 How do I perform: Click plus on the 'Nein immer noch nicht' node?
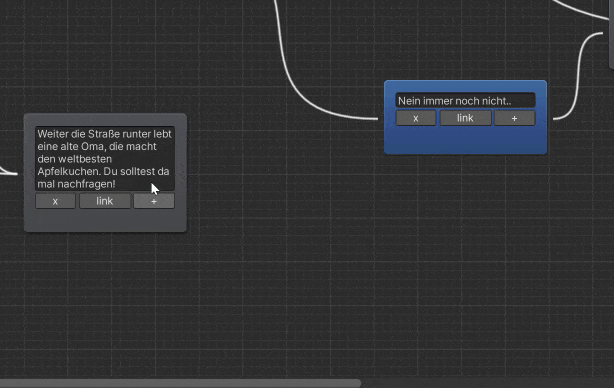515,118
